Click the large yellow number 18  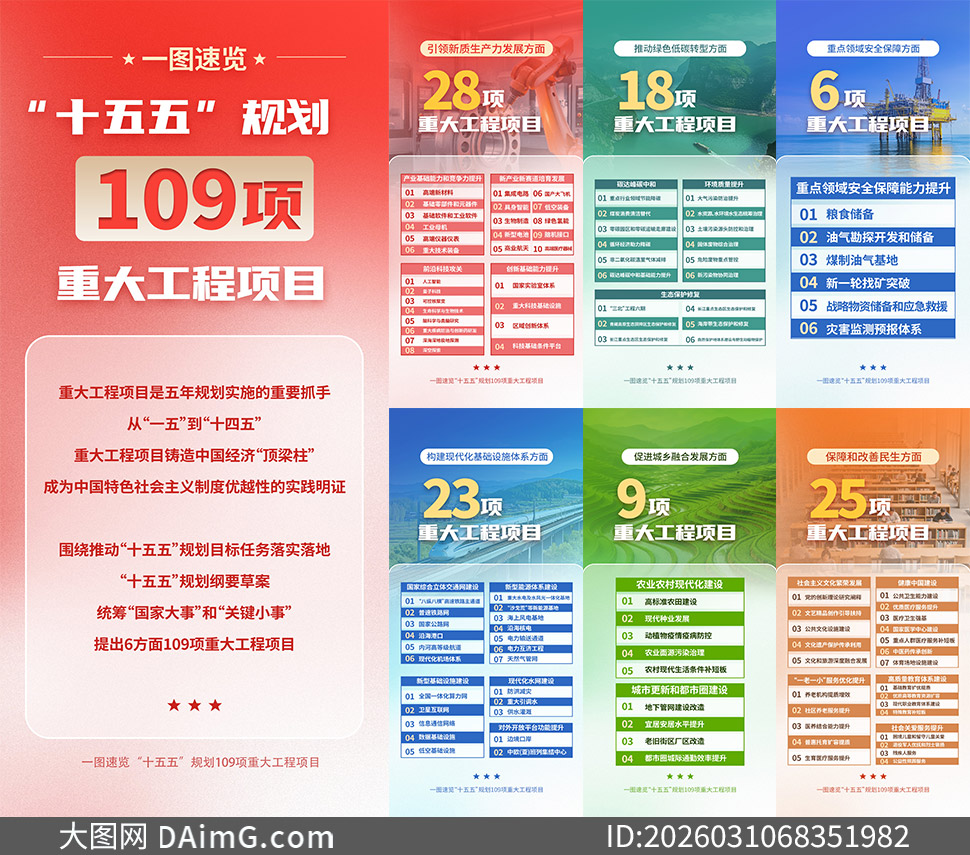pyautogui.click(x=644, y=92)
